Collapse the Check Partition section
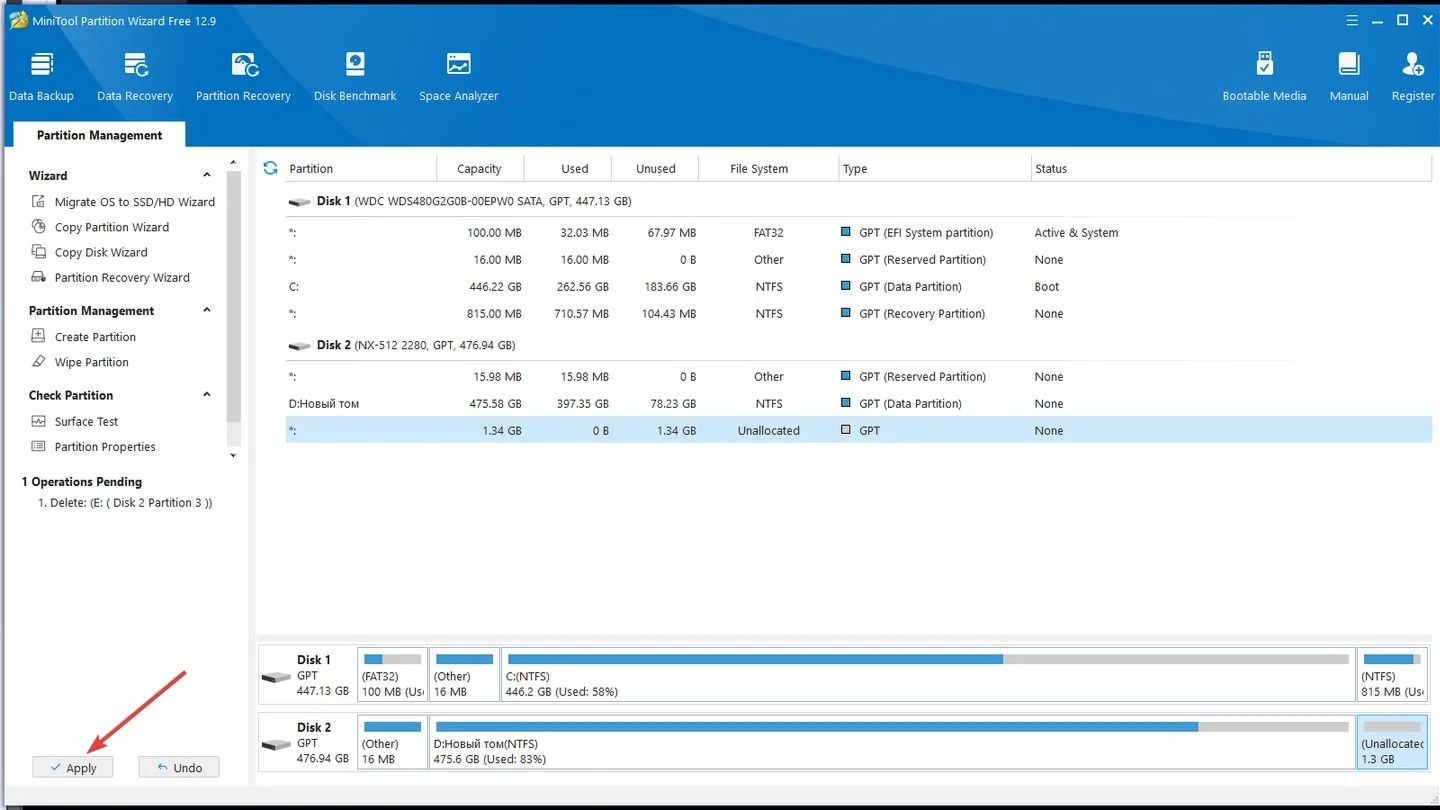The image size is (1440, 810). click(x=207, y=395)
